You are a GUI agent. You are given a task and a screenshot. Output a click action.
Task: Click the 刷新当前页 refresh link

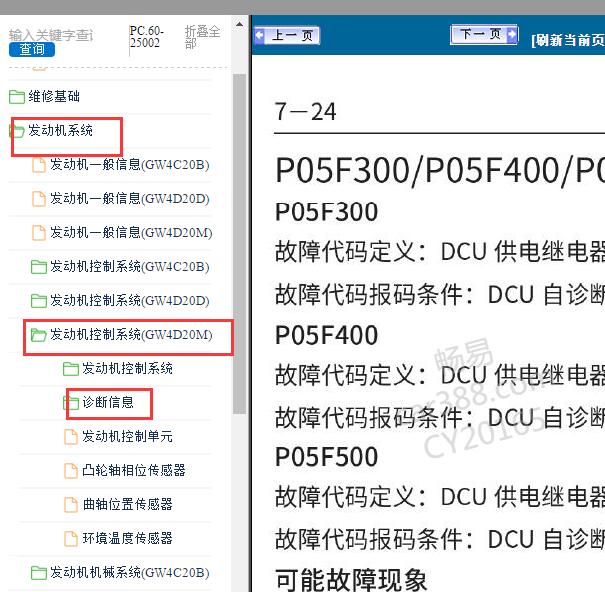[568, 40]
